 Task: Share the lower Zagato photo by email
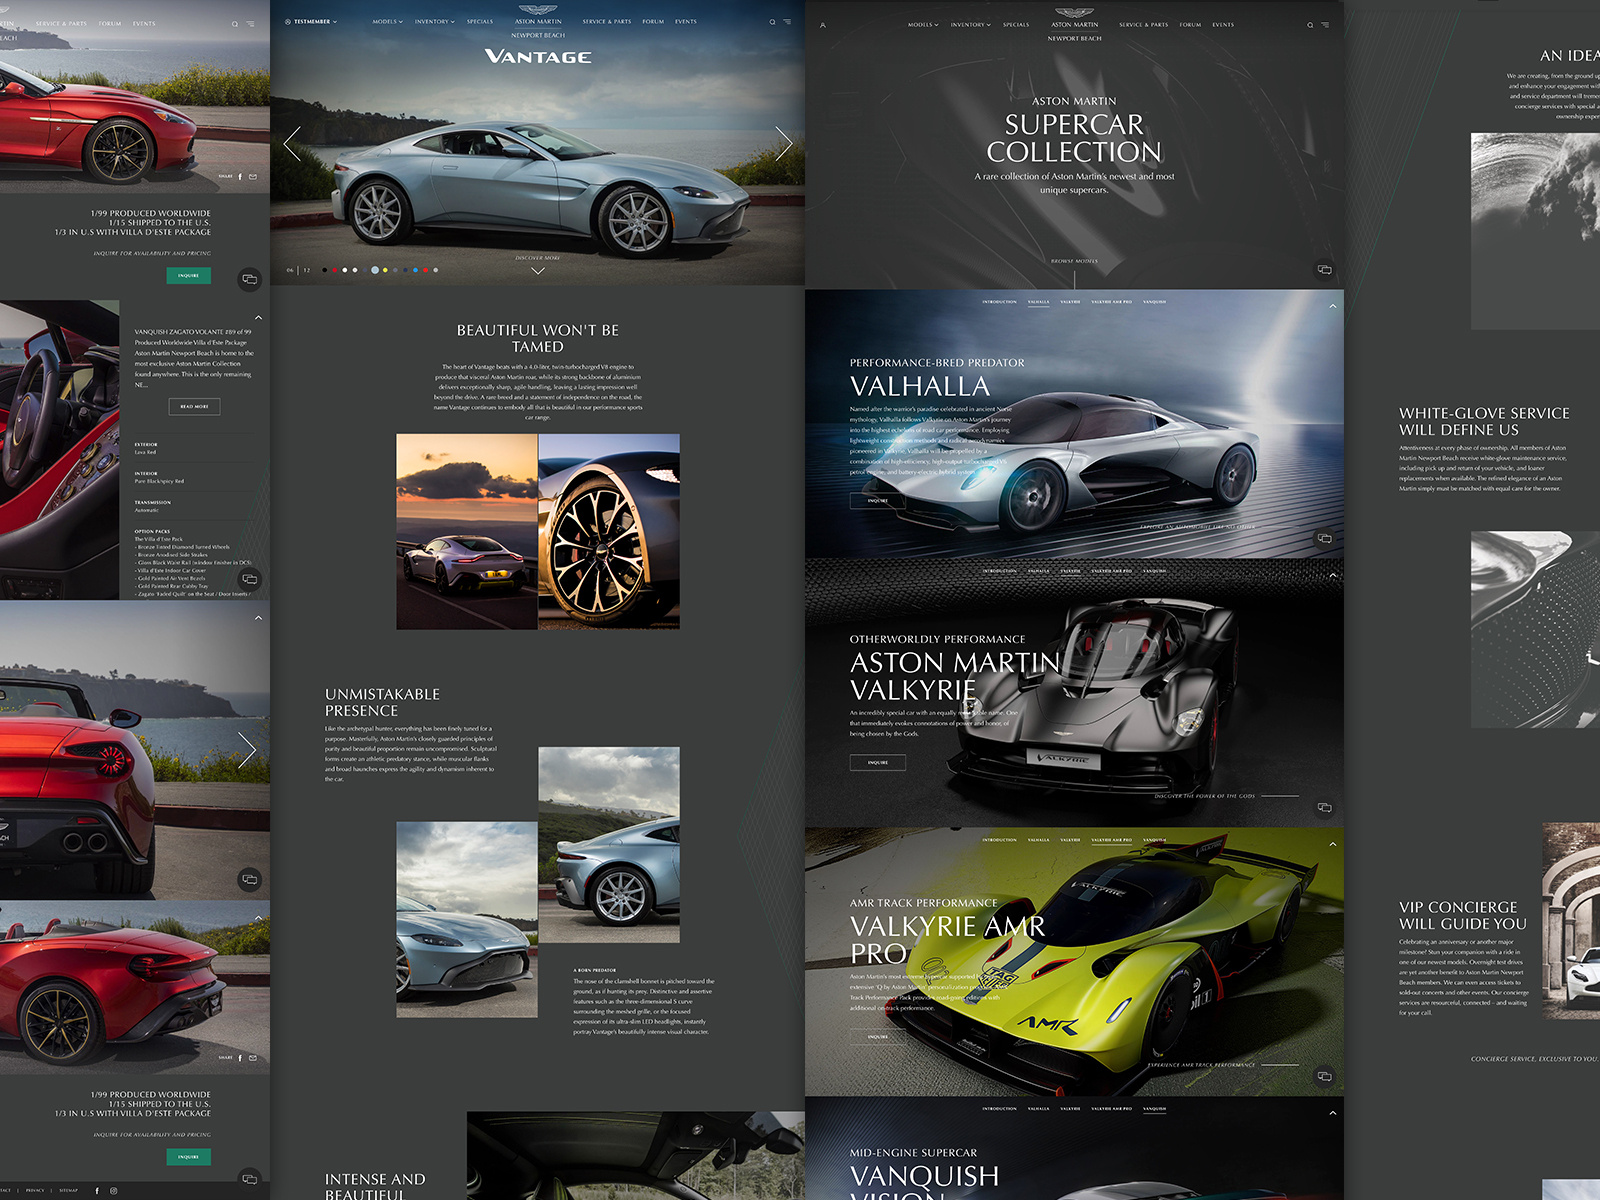point(252,1058)
